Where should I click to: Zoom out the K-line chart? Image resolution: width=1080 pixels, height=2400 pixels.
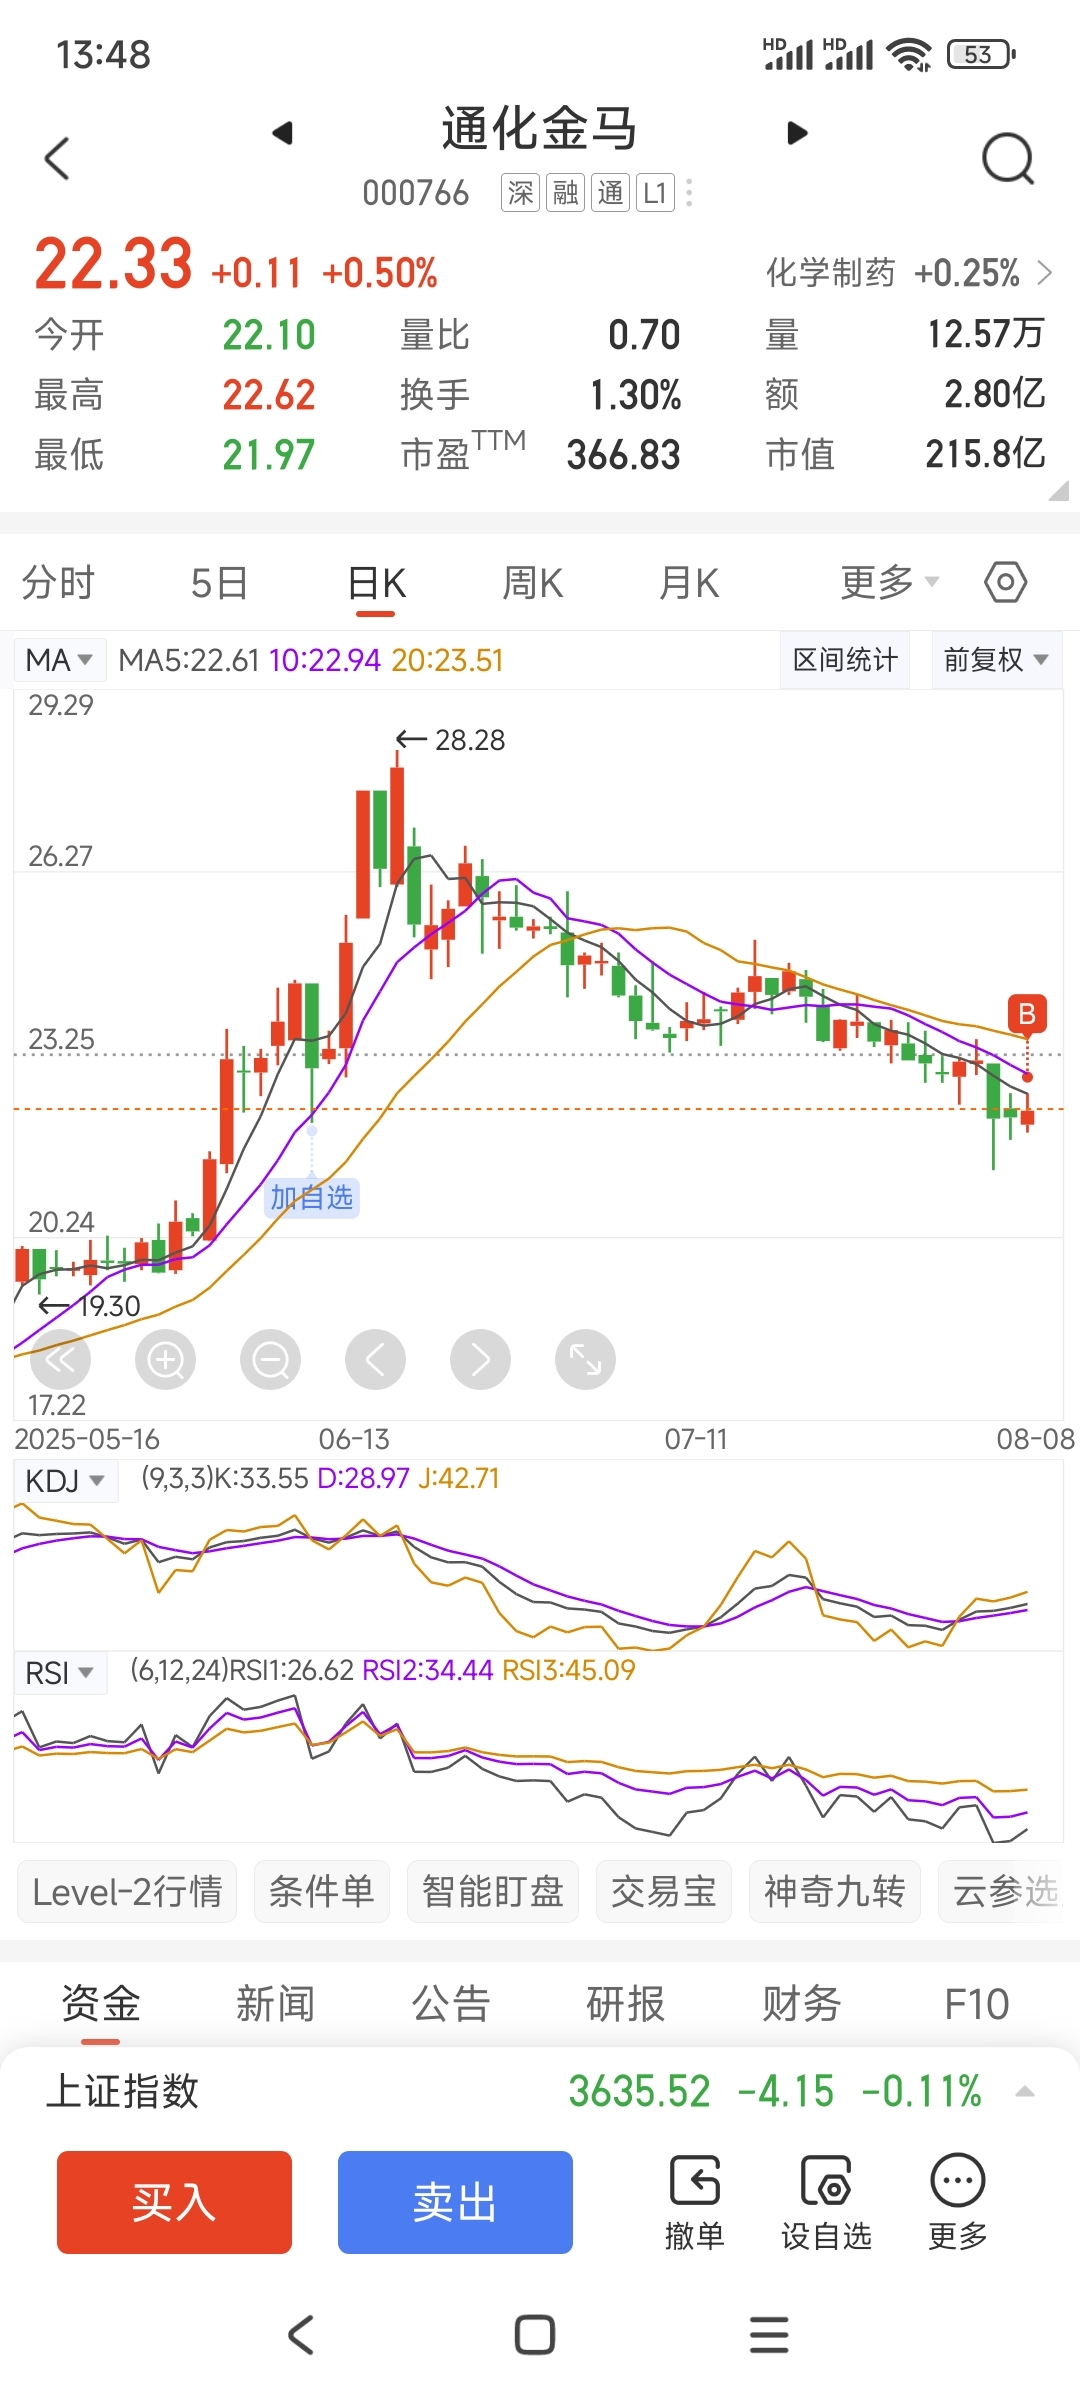(x=270, y=1360)
